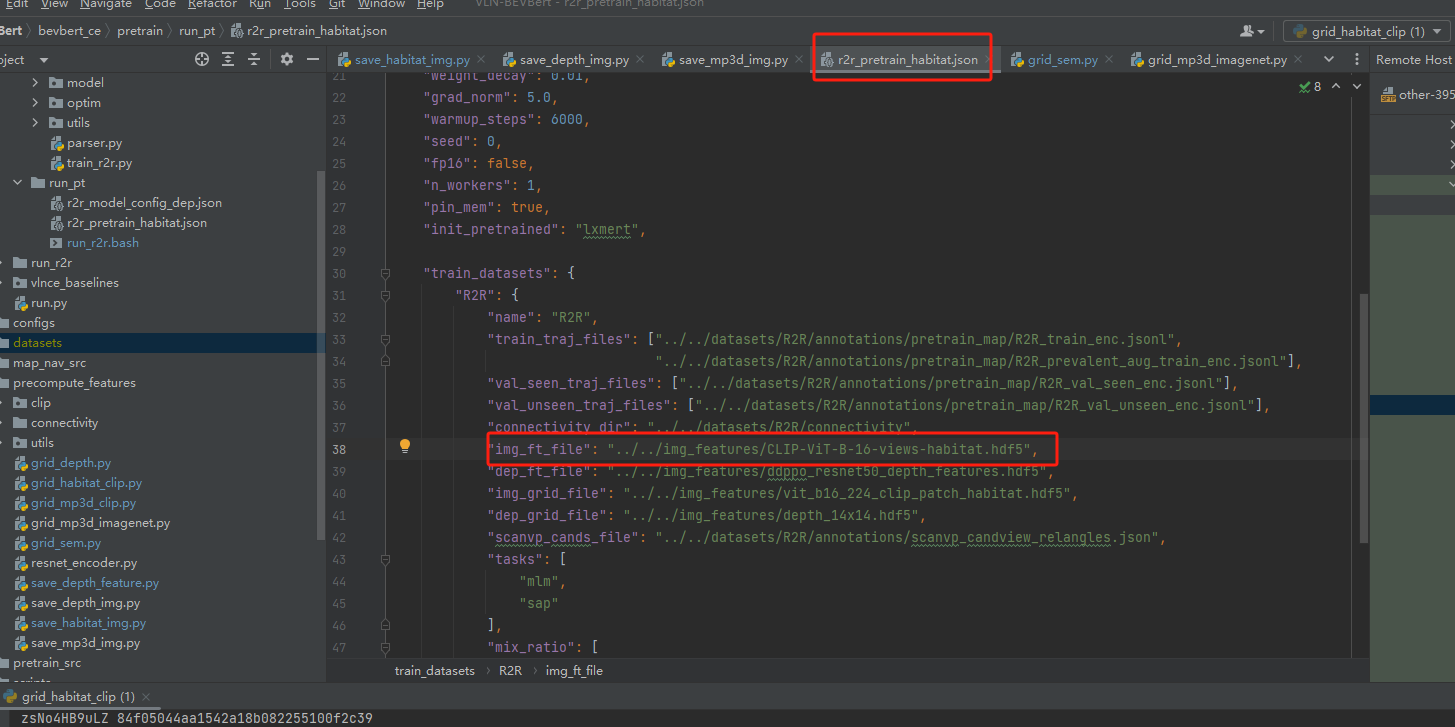Select scroll from source icon in Project toolbar
Screen dimensions: 1455x727
[202, 59]
